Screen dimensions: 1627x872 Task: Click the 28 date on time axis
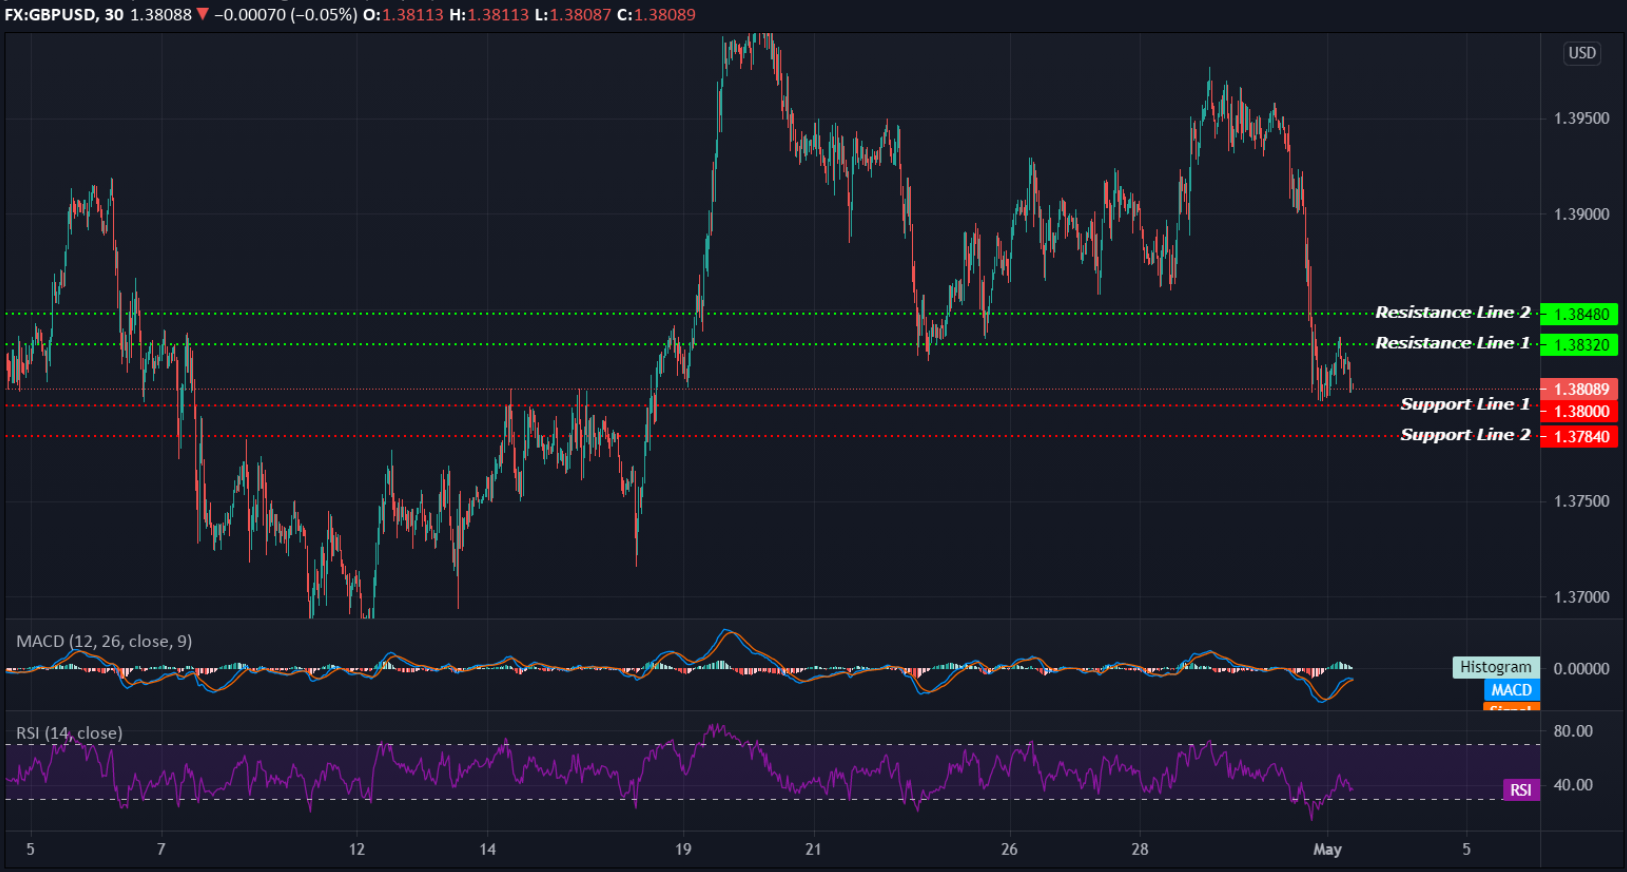tap(1140, 849)
